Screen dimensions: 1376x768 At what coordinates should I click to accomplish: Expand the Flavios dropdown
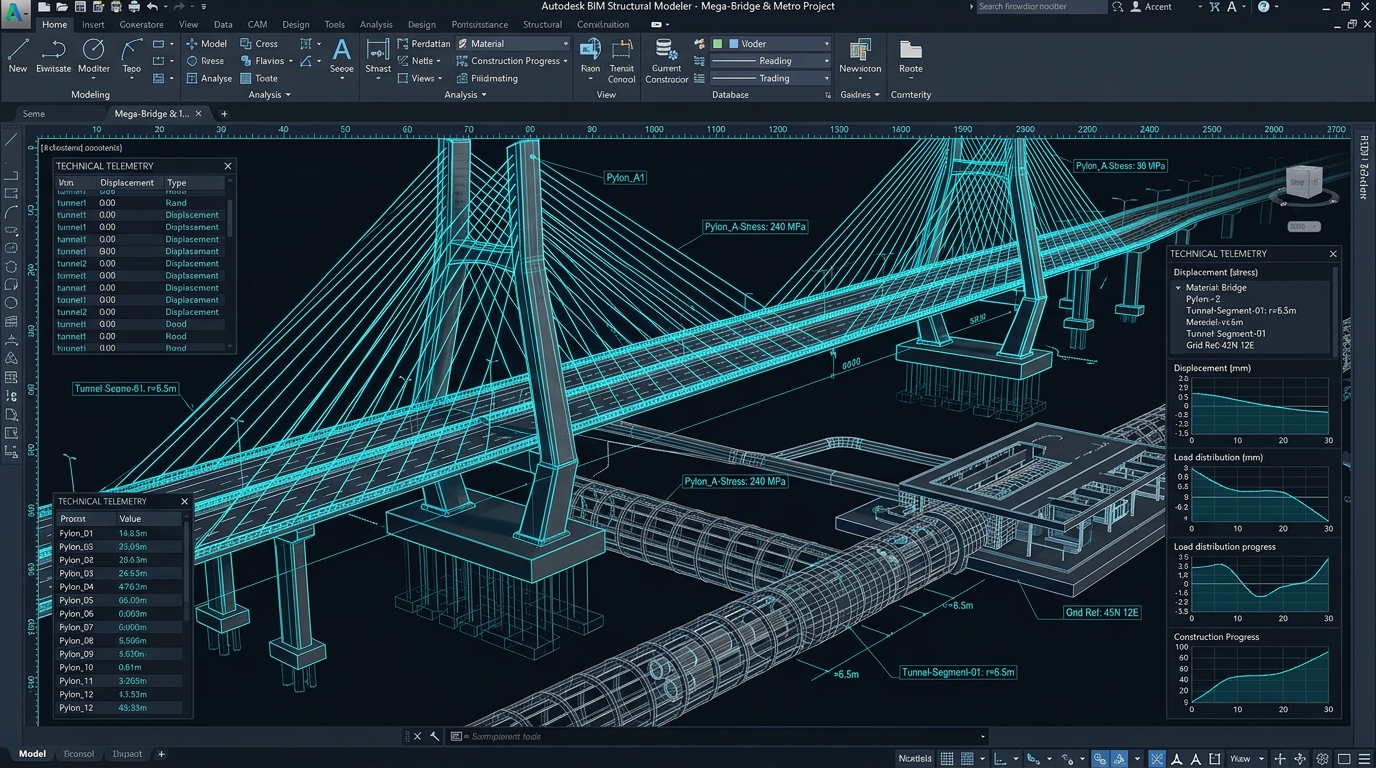tap(268, 61)
